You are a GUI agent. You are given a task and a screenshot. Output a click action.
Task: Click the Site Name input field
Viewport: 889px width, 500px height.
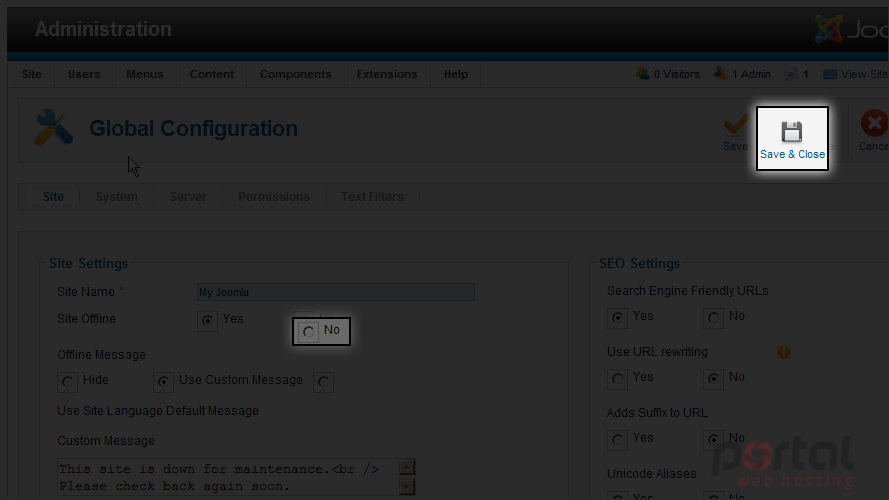336,292
